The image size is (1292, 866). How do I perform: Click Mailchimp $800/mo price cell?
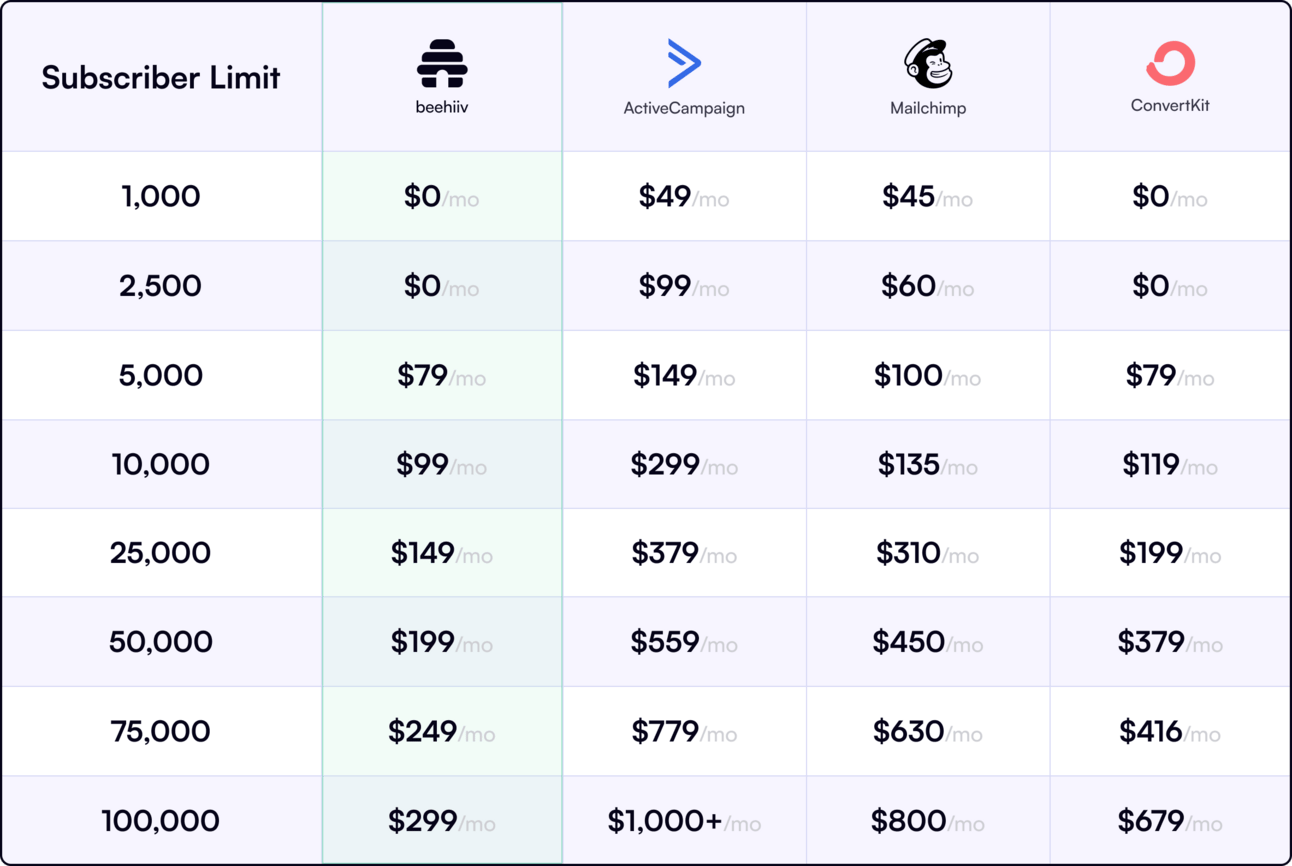(x=928, y=821)
